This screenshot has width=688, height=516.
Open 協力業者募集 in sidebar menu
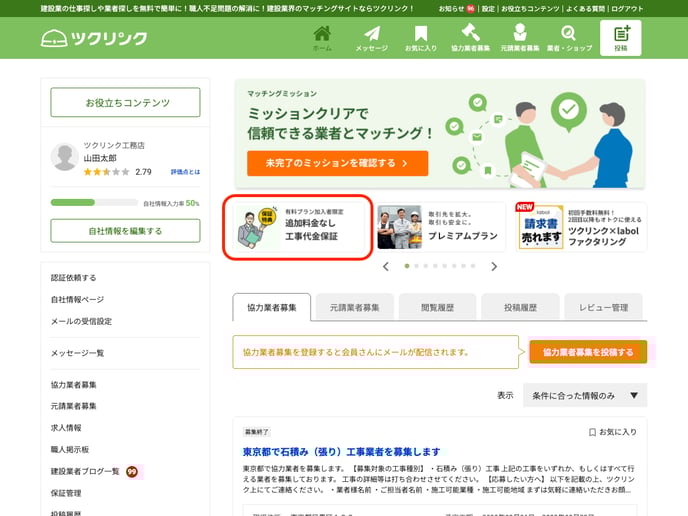[x=73, y=385]
